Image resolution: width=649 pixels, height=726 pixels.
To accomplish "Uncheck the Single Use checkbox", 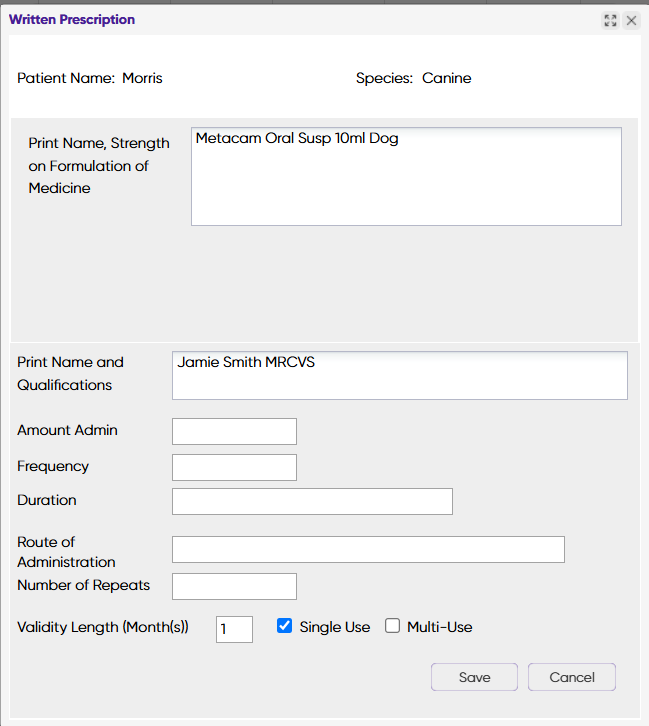I will (x=285, y=626).
